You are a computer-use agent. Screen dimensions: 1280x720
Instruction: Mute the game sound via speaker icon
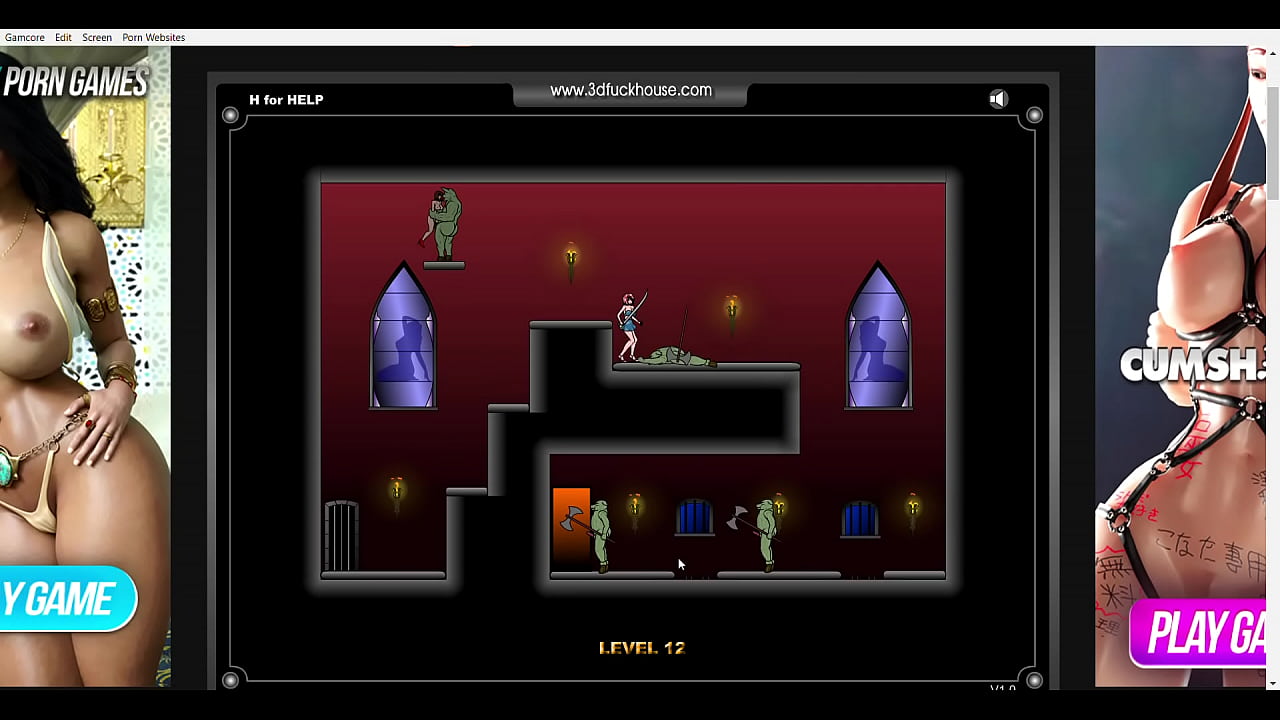[x=998, y=99]
